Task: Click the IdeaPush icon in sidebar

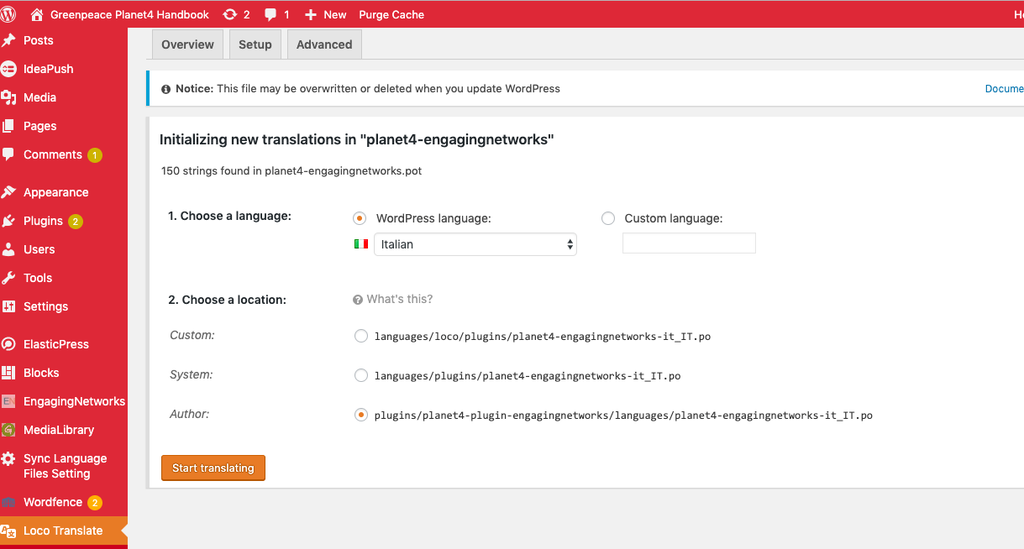Action: point(8,69)
